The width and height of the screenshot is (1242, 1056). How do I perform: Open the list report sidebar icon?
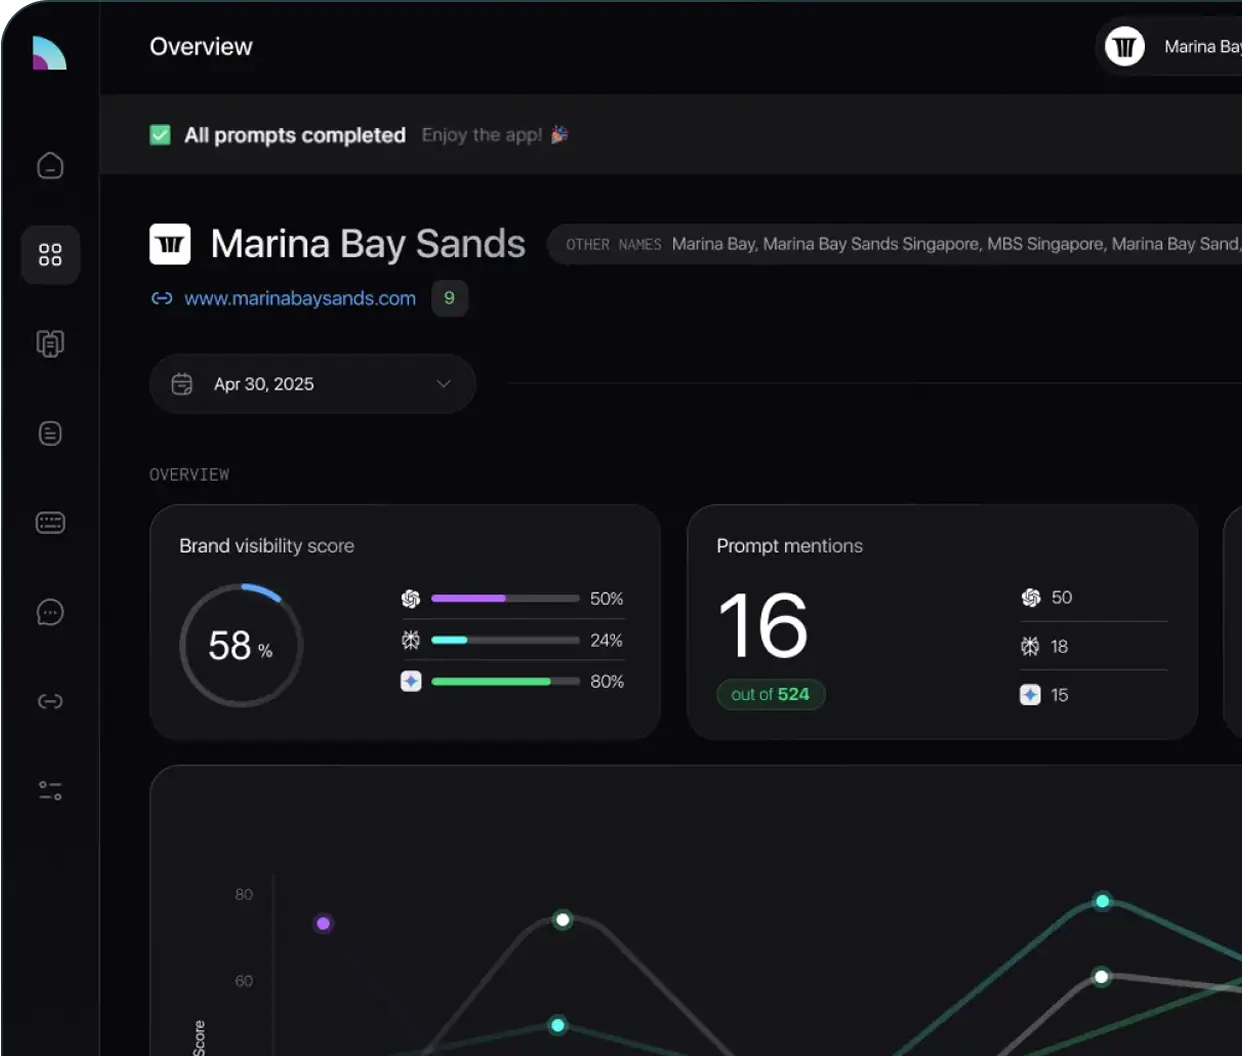click(50, 433)
